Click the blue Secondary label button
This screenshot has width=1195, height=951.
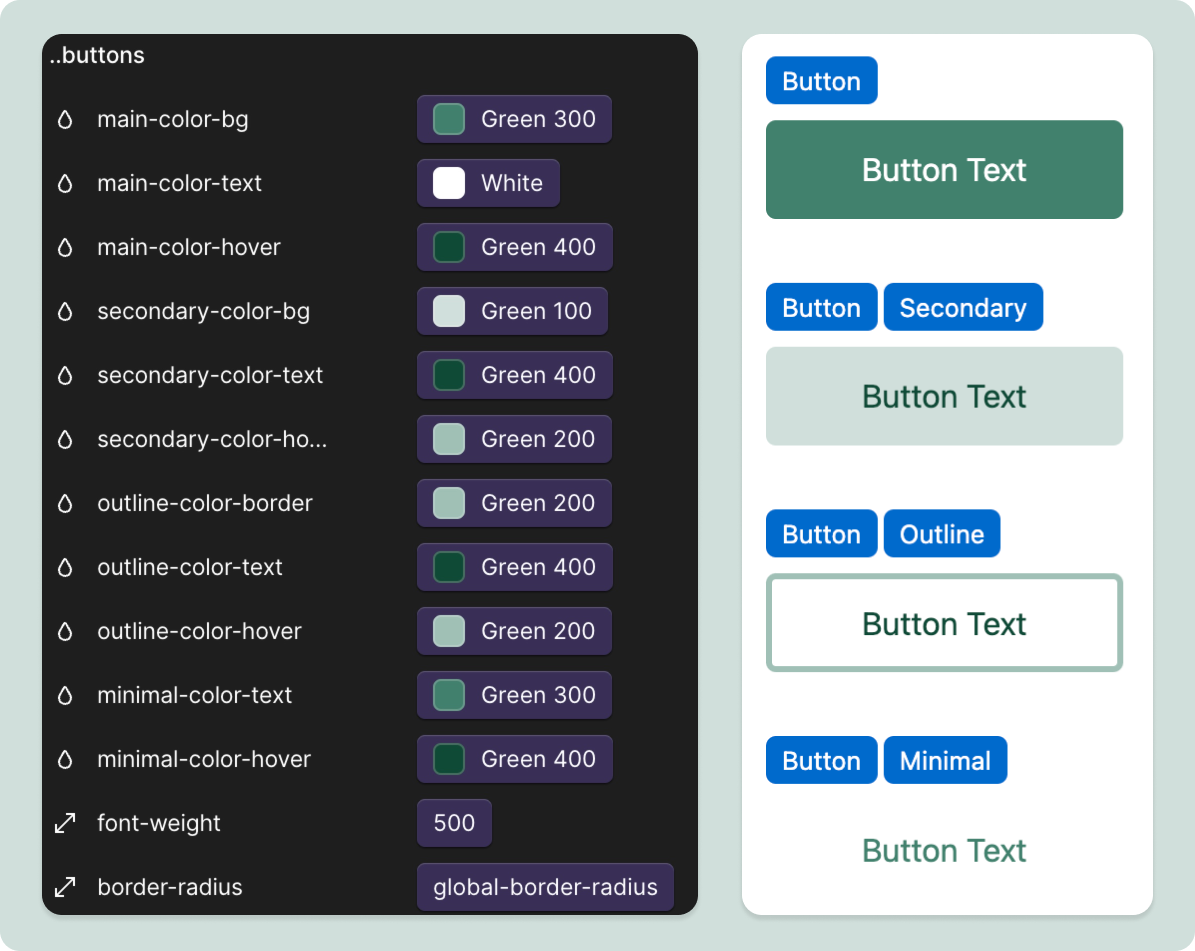pos(963,307)
